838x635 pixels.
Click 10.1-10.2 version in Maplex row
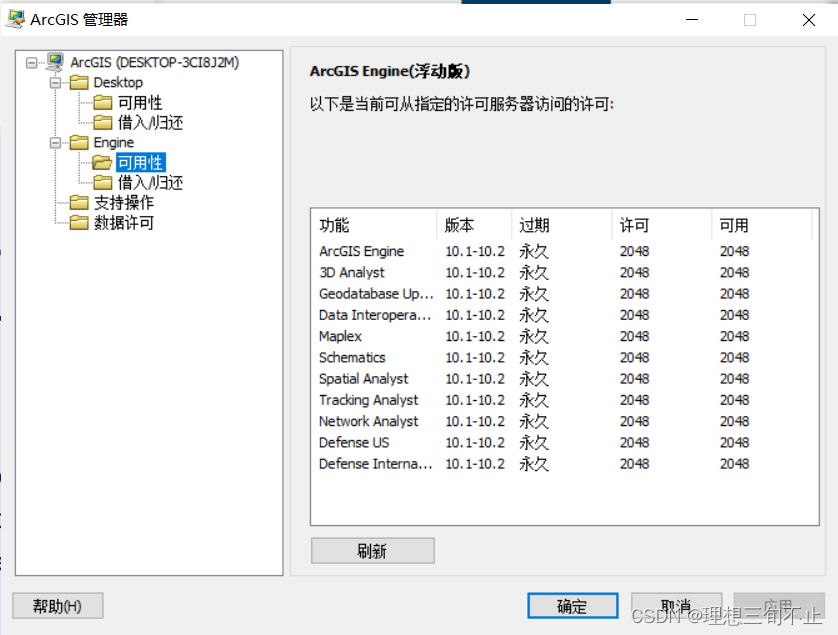[x=475, y=336]
